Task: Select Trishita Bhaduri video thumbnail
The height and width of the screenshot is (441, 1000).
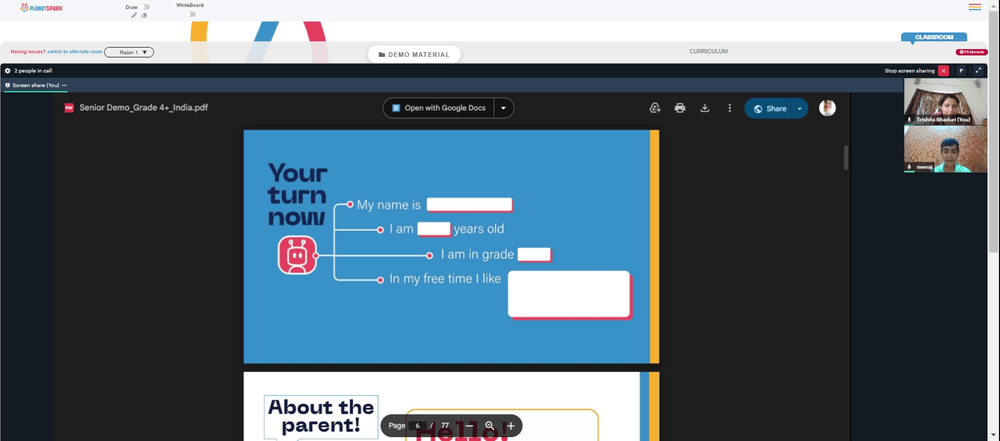Action: tap(945, 101)
